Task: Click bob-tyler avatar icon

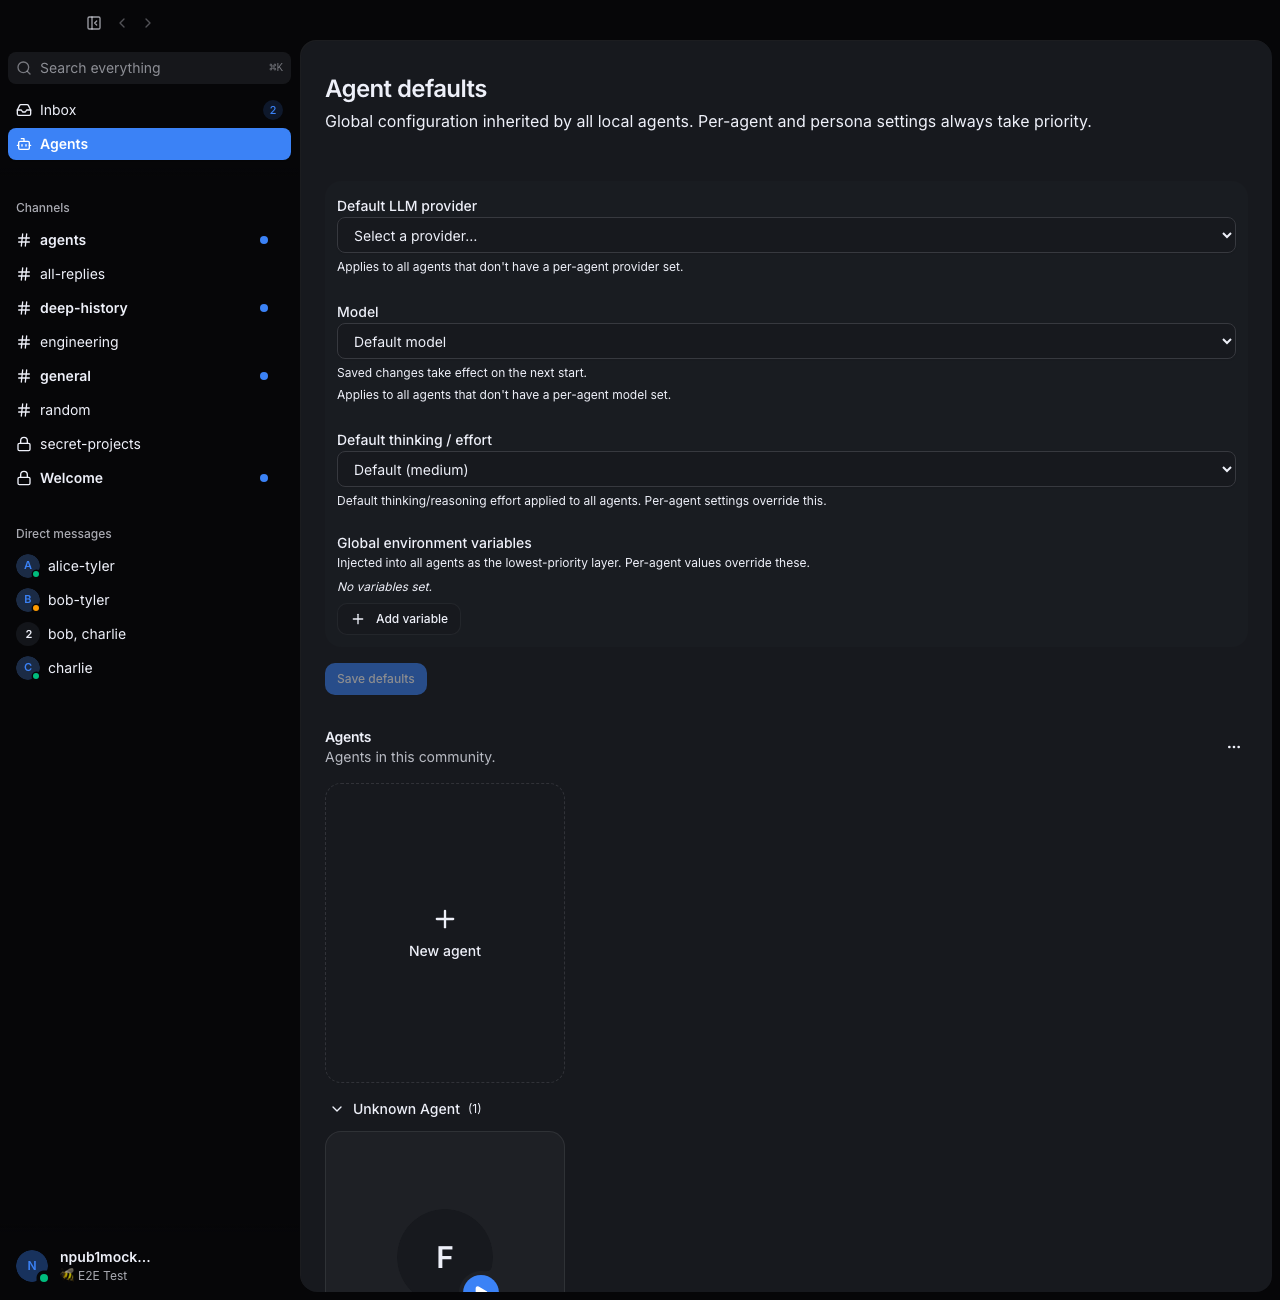Action: 28,600
